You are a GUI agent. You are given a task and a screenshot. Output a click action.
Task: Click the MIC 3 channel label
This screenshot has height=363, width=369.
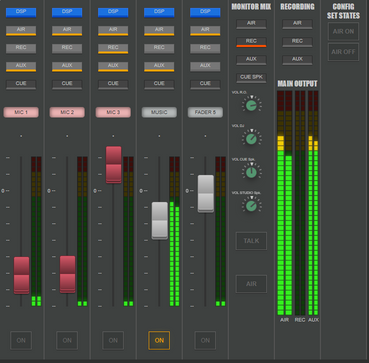[113, 112]
